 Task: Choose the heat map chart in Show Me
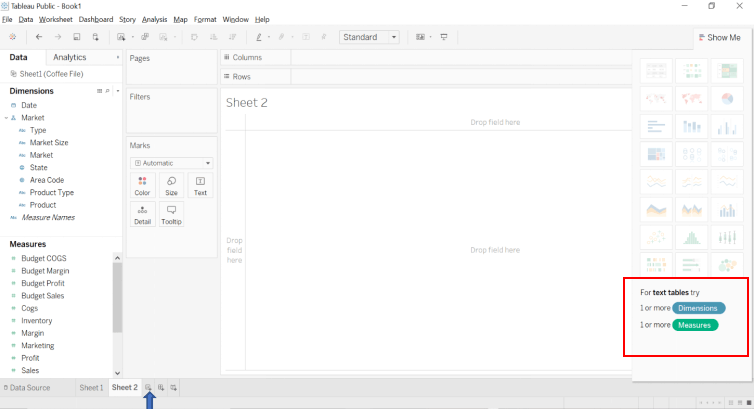(x=691, y=71)
